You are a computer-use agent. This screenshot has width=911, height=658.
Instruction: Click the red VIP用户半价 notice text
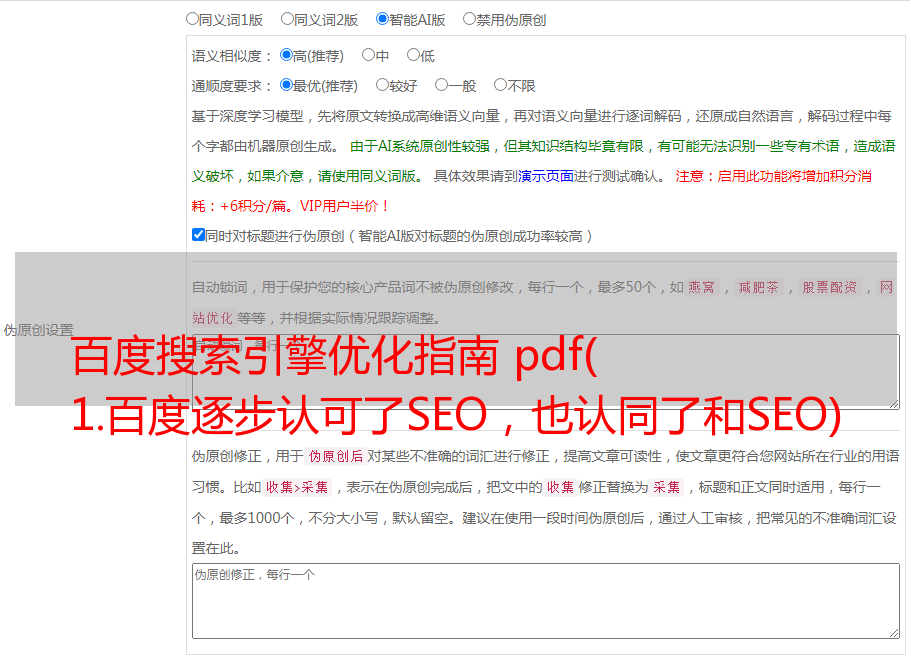(x=344, y=206)
